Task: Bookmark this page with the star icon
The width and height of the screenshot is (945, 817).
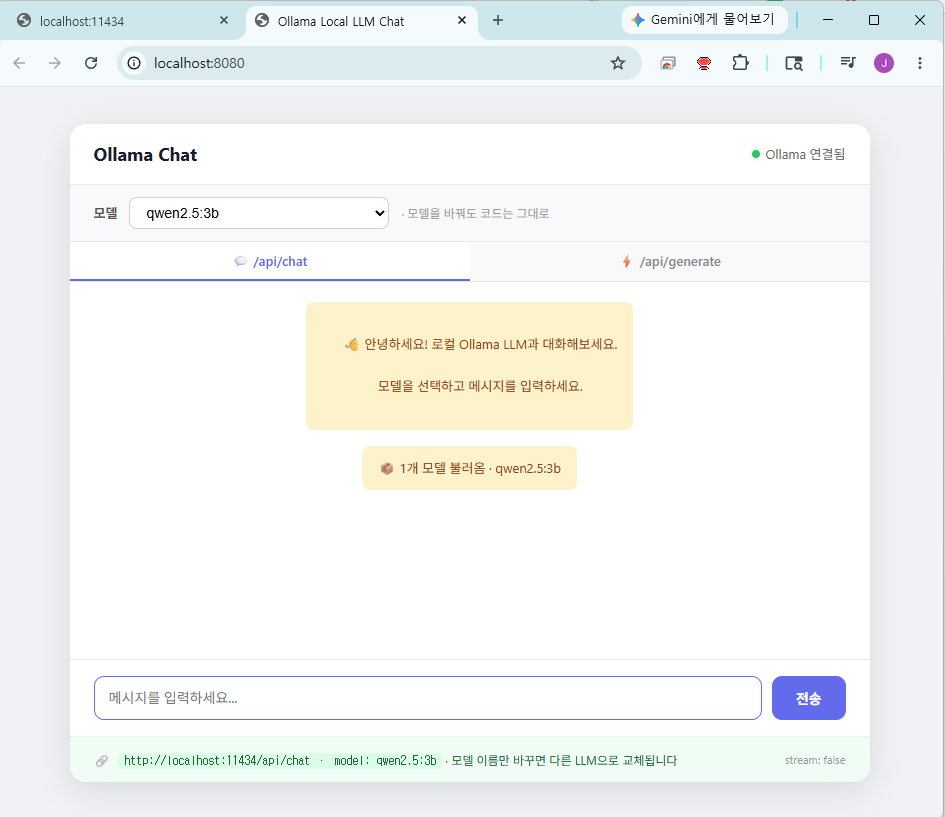Action: point(618,63)
